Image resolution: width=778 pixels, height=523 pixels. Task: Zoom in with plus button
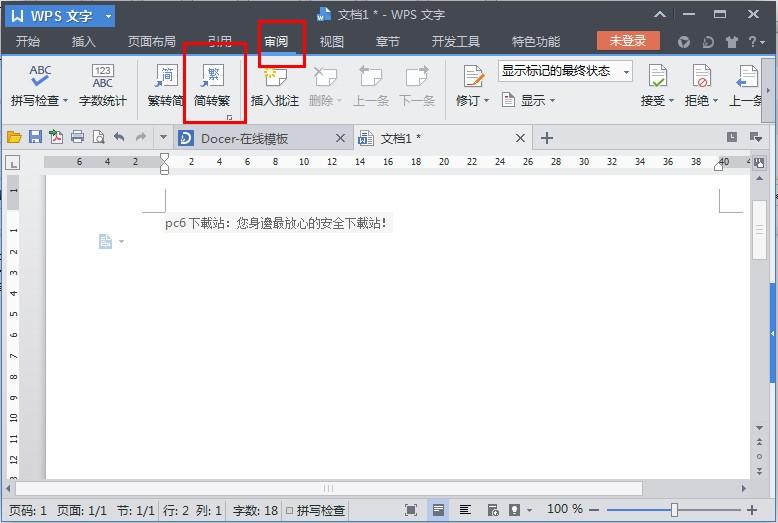pyautogui.click(x=752, y=510)
